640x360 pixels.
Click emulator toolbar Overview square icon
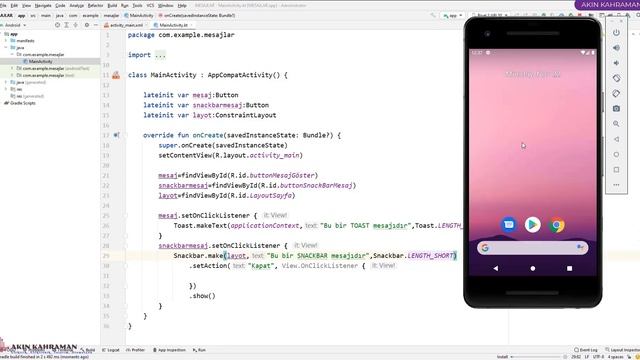click(x=616, y=169)
